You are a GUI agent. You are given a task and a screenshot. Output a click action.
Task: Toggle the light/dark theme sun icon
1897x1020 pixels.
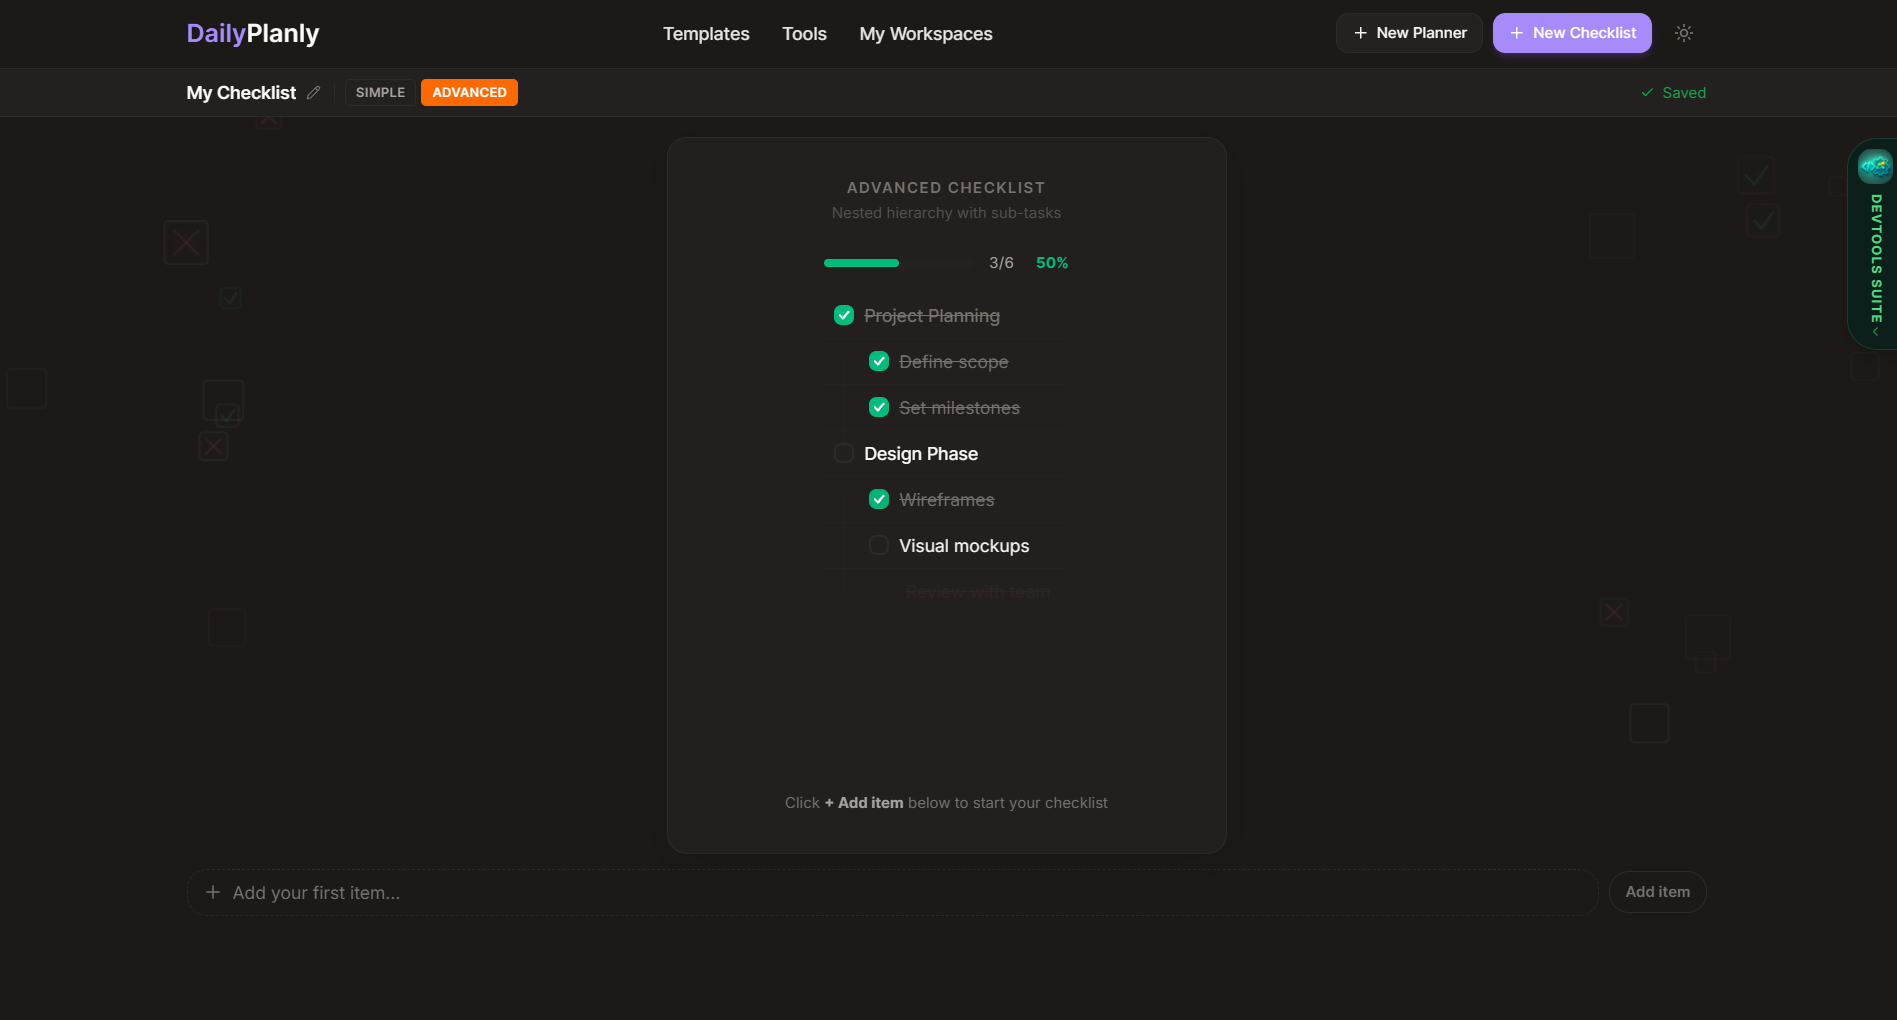coord(1684,33)
